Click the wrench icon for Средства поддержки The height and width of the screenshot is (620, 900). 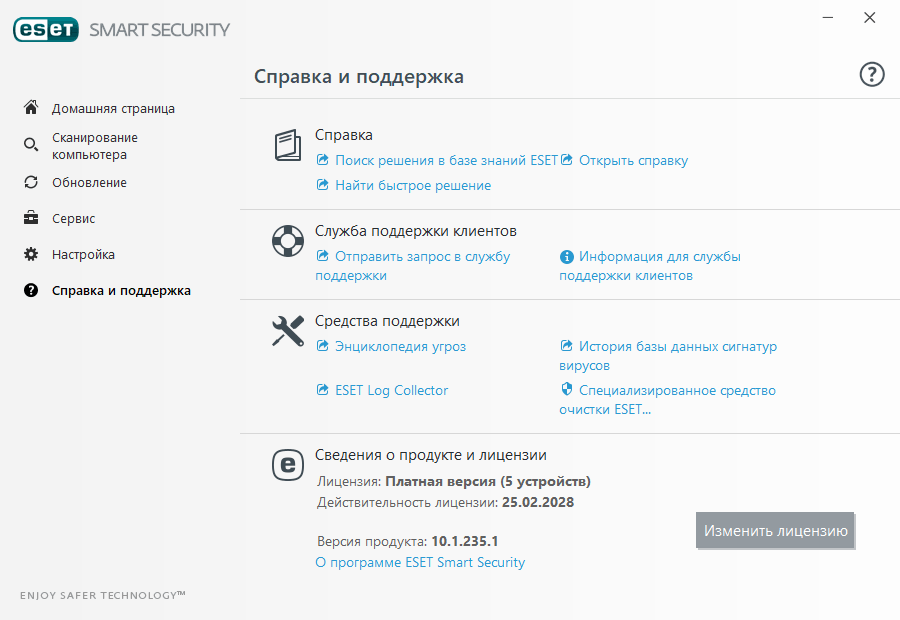pos(288,331)
